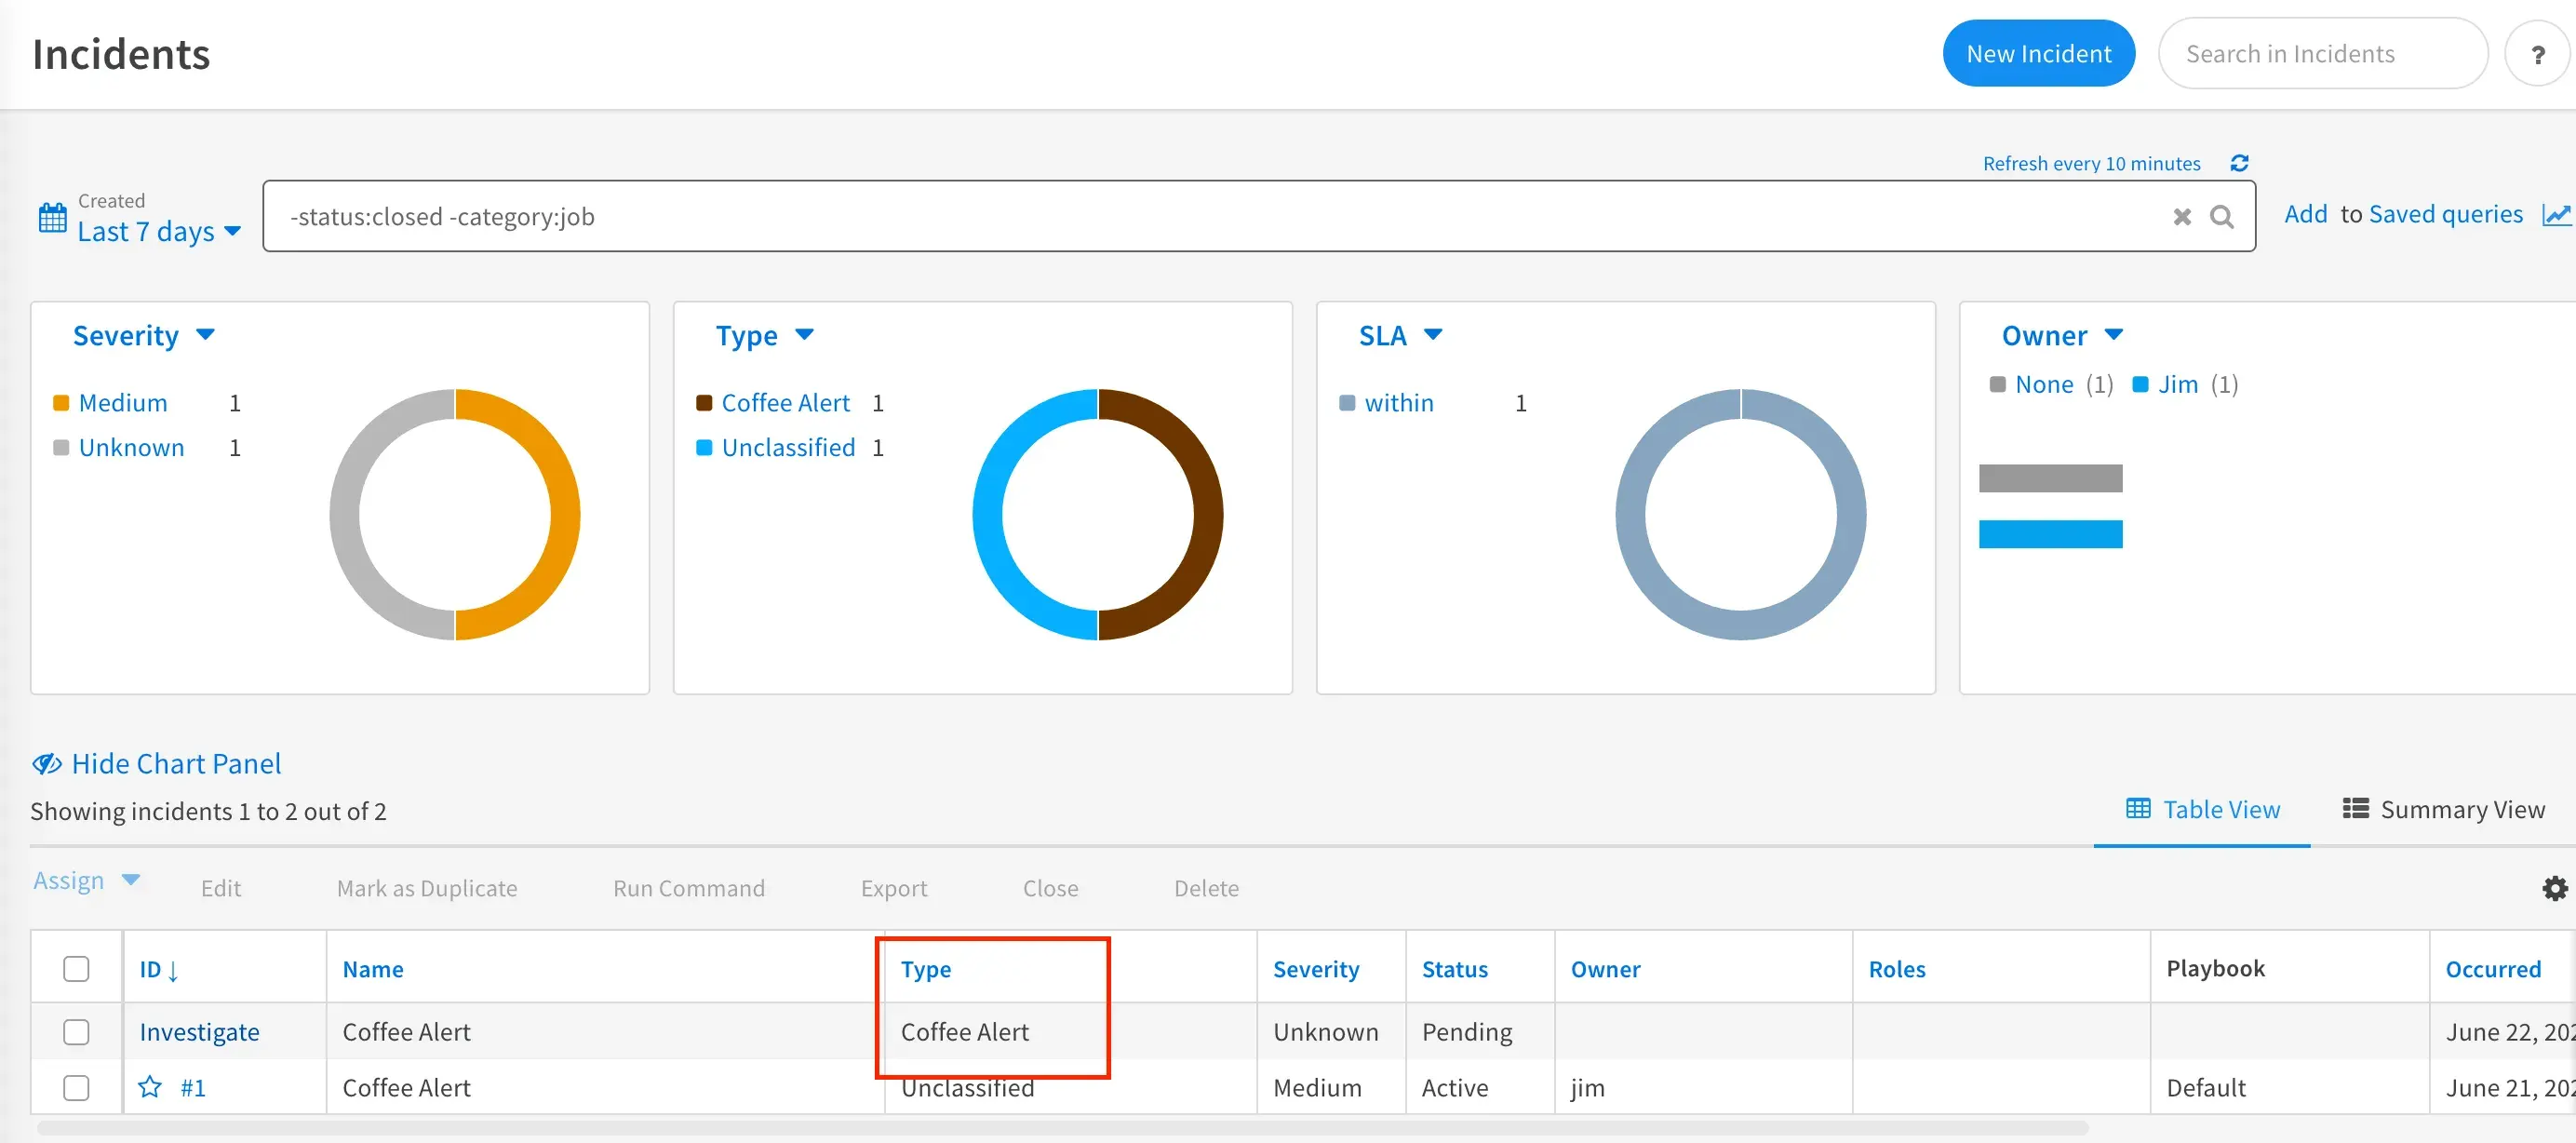
Task: Sort by the Name column header
Action: [x=373, y=969]
